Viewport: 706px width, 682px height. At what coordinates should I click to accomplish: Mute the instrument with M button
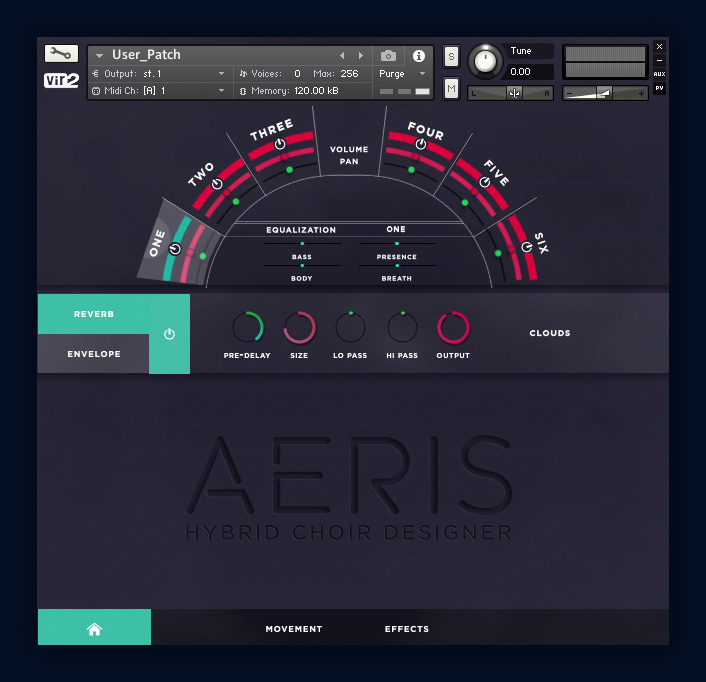(451, 90)
